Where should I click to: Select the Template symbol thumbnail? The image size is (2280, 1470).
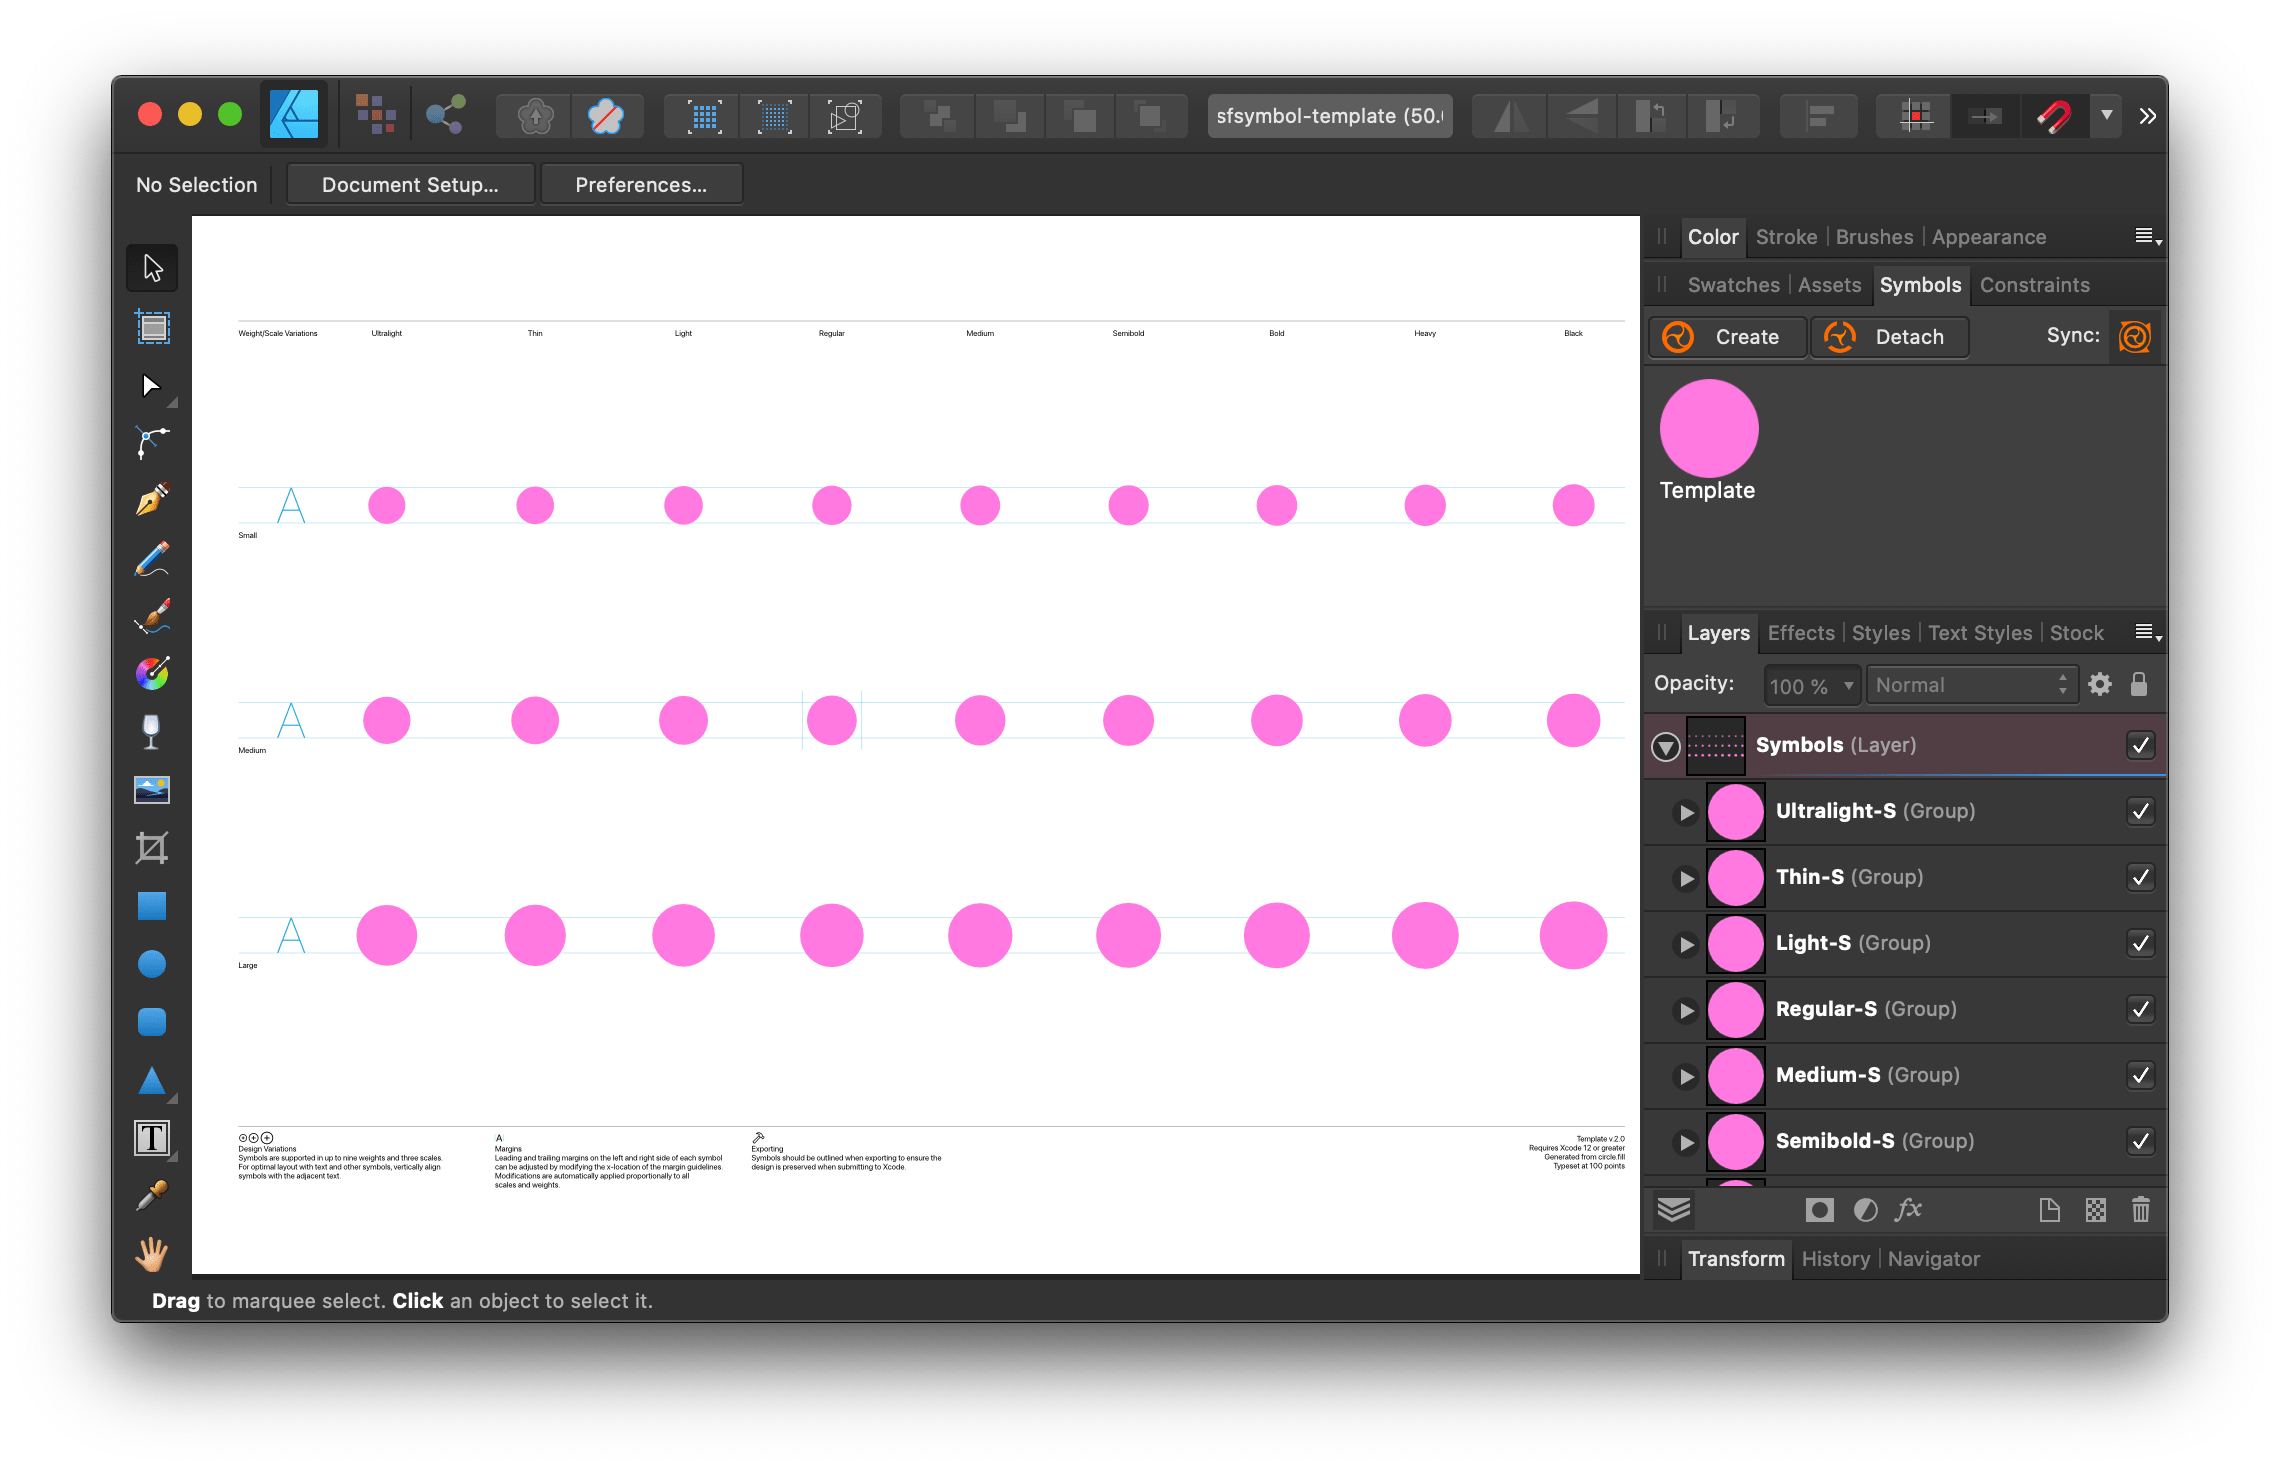tap(1708, 428)
